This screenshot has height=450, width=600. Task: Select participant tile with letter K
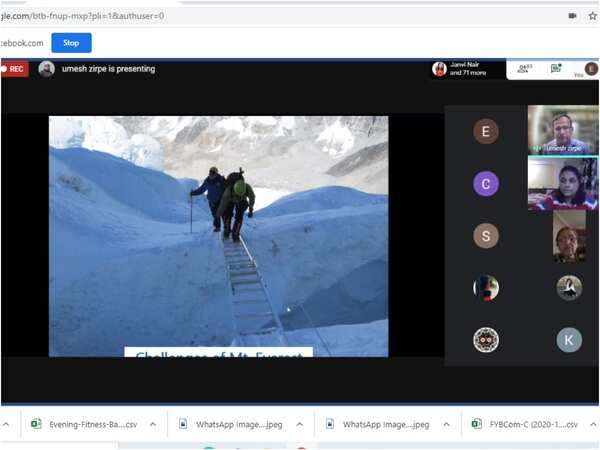569,340
